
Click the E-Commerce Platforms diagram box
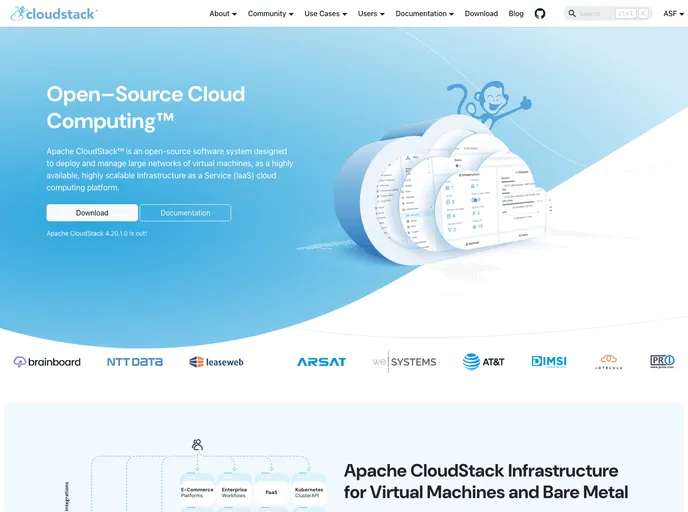197,492
